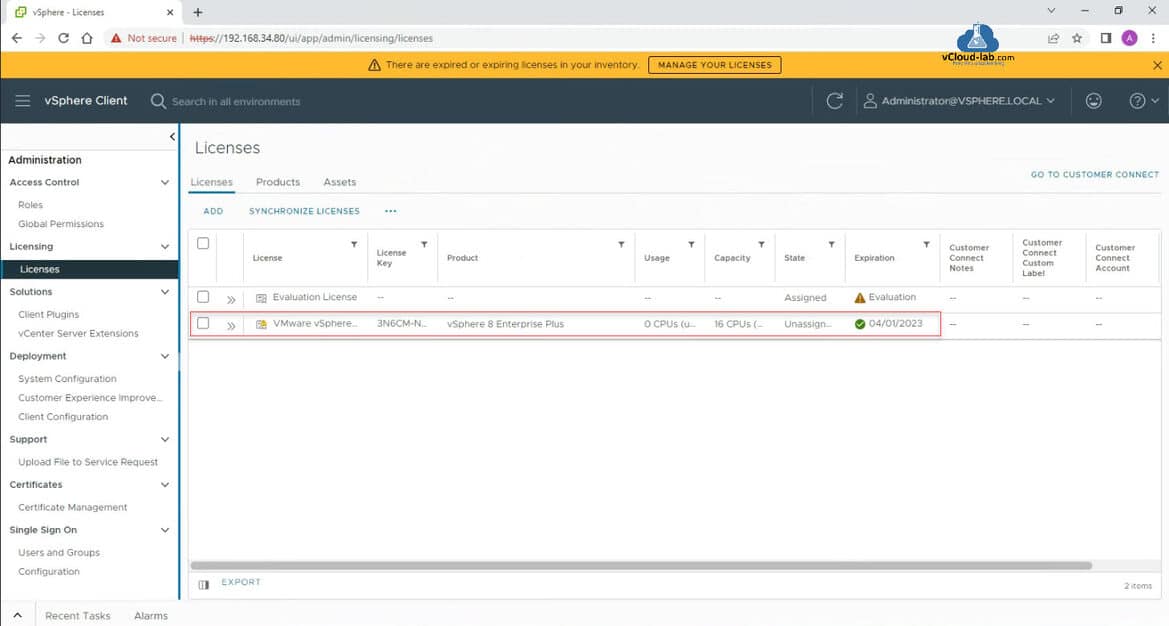Open the Alarms tab

click(x=151, y=616)
